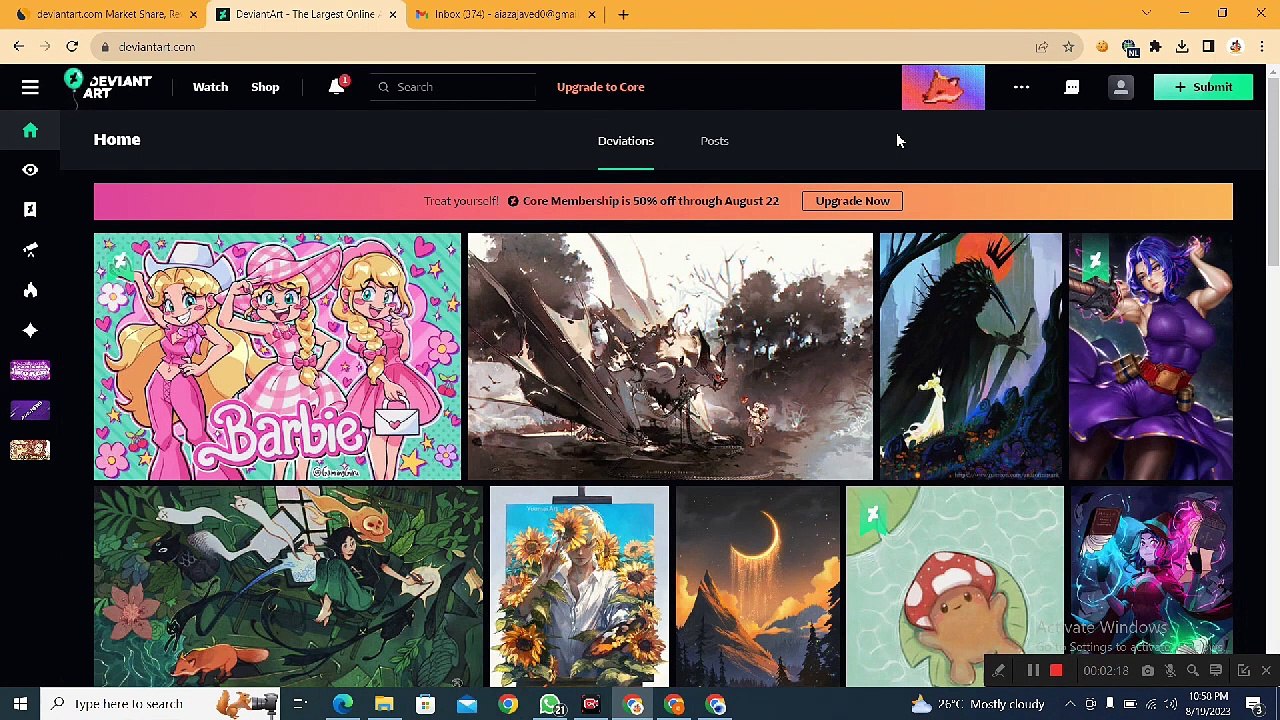This screenshot has height=720, width=1280.
Task: Click the pixel fox banner in header
Action: [943, 87]
